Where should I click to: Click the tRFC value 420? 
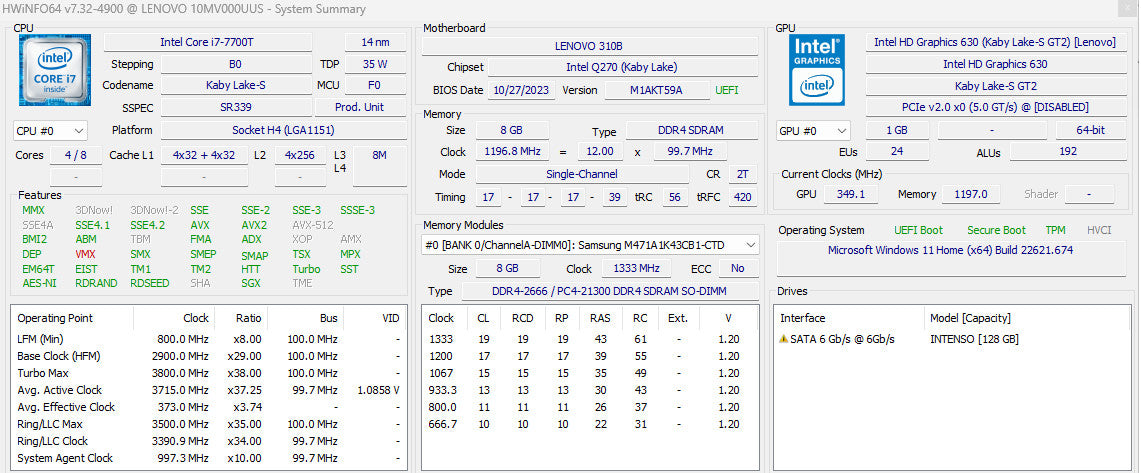point(742,197)
